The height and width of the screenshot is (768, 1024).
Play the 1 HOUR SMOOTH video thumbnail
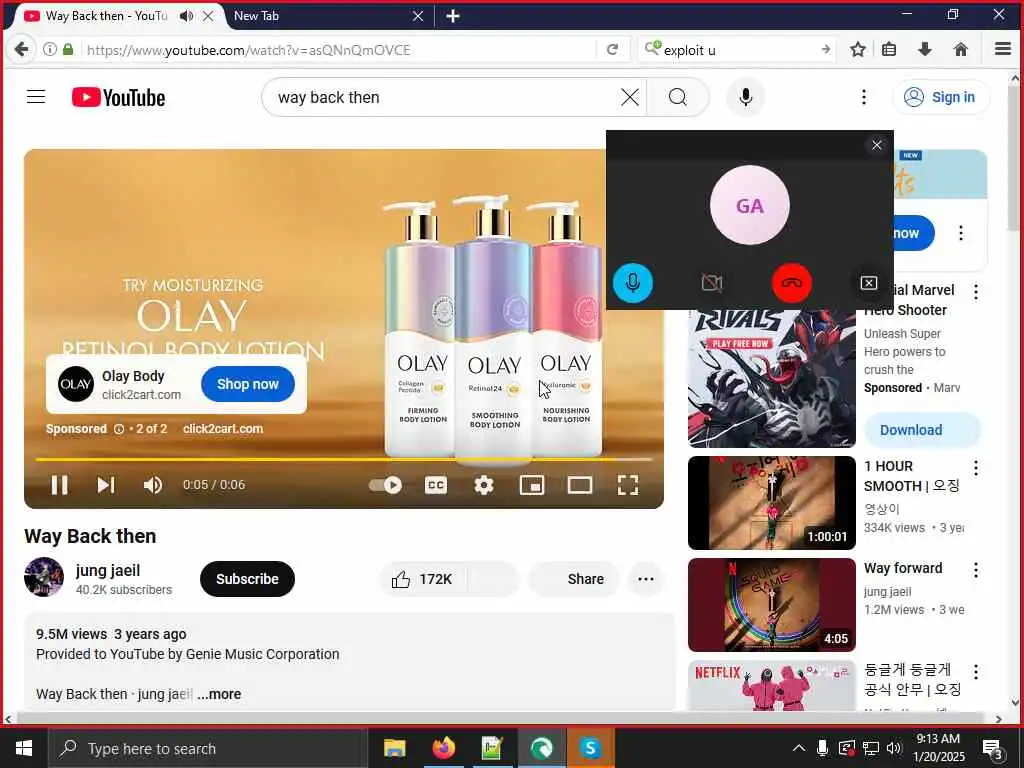click(771, 503)
